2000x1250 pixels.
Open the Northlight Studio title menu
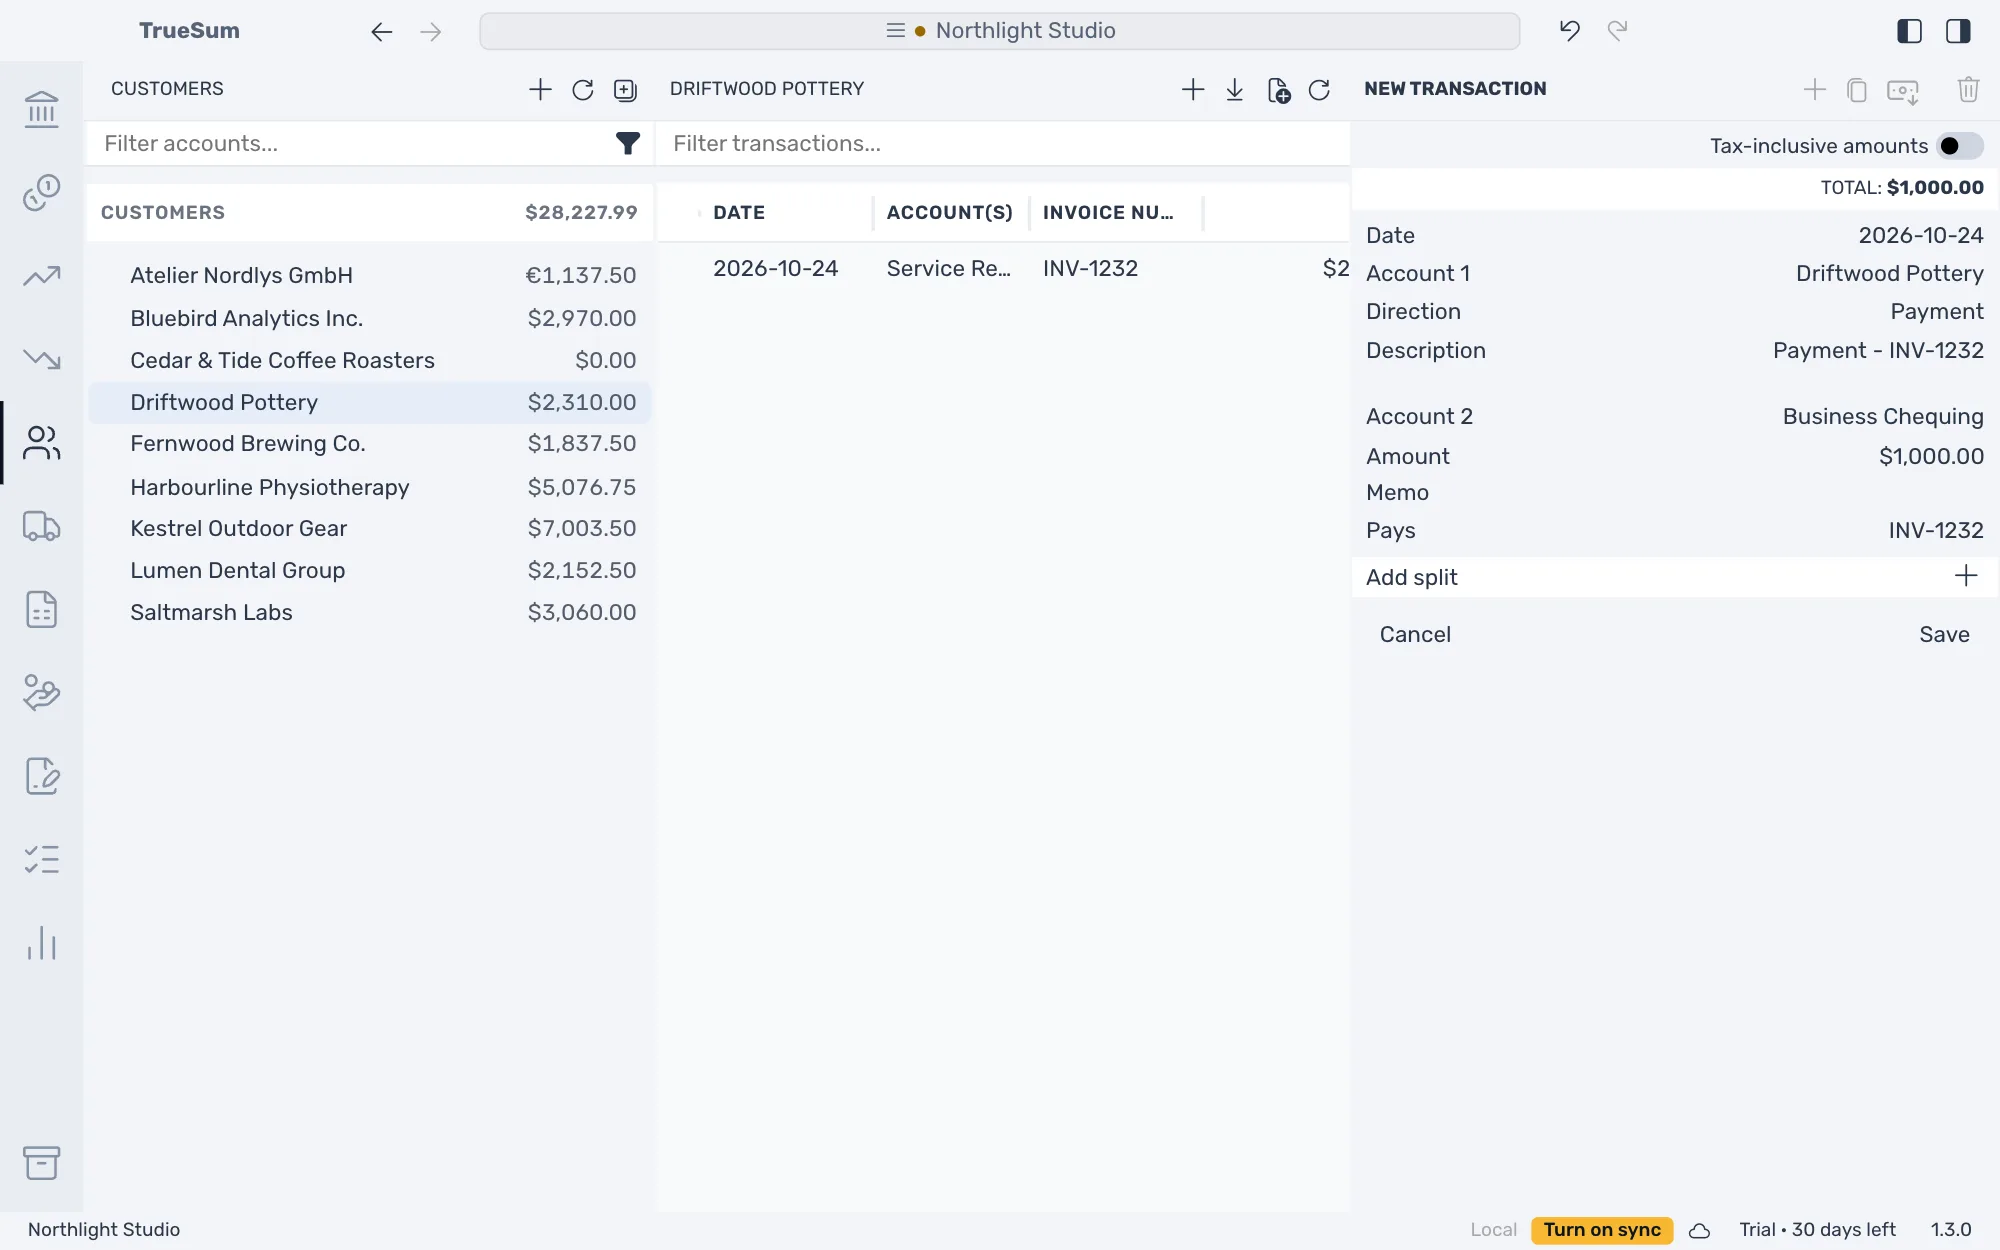(999, 31)
